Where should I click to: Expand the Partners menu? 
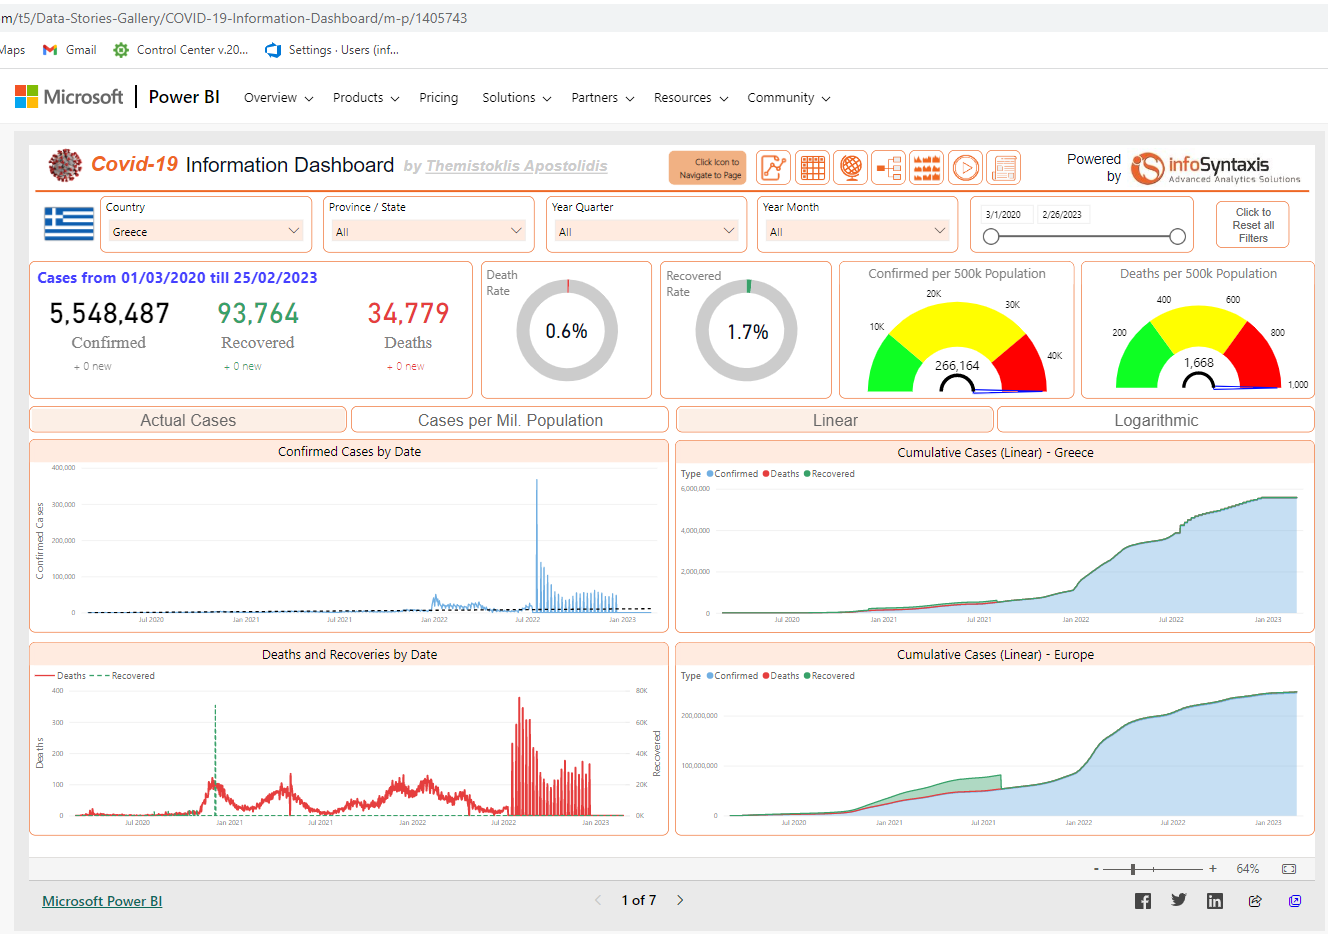pos(602,98)
